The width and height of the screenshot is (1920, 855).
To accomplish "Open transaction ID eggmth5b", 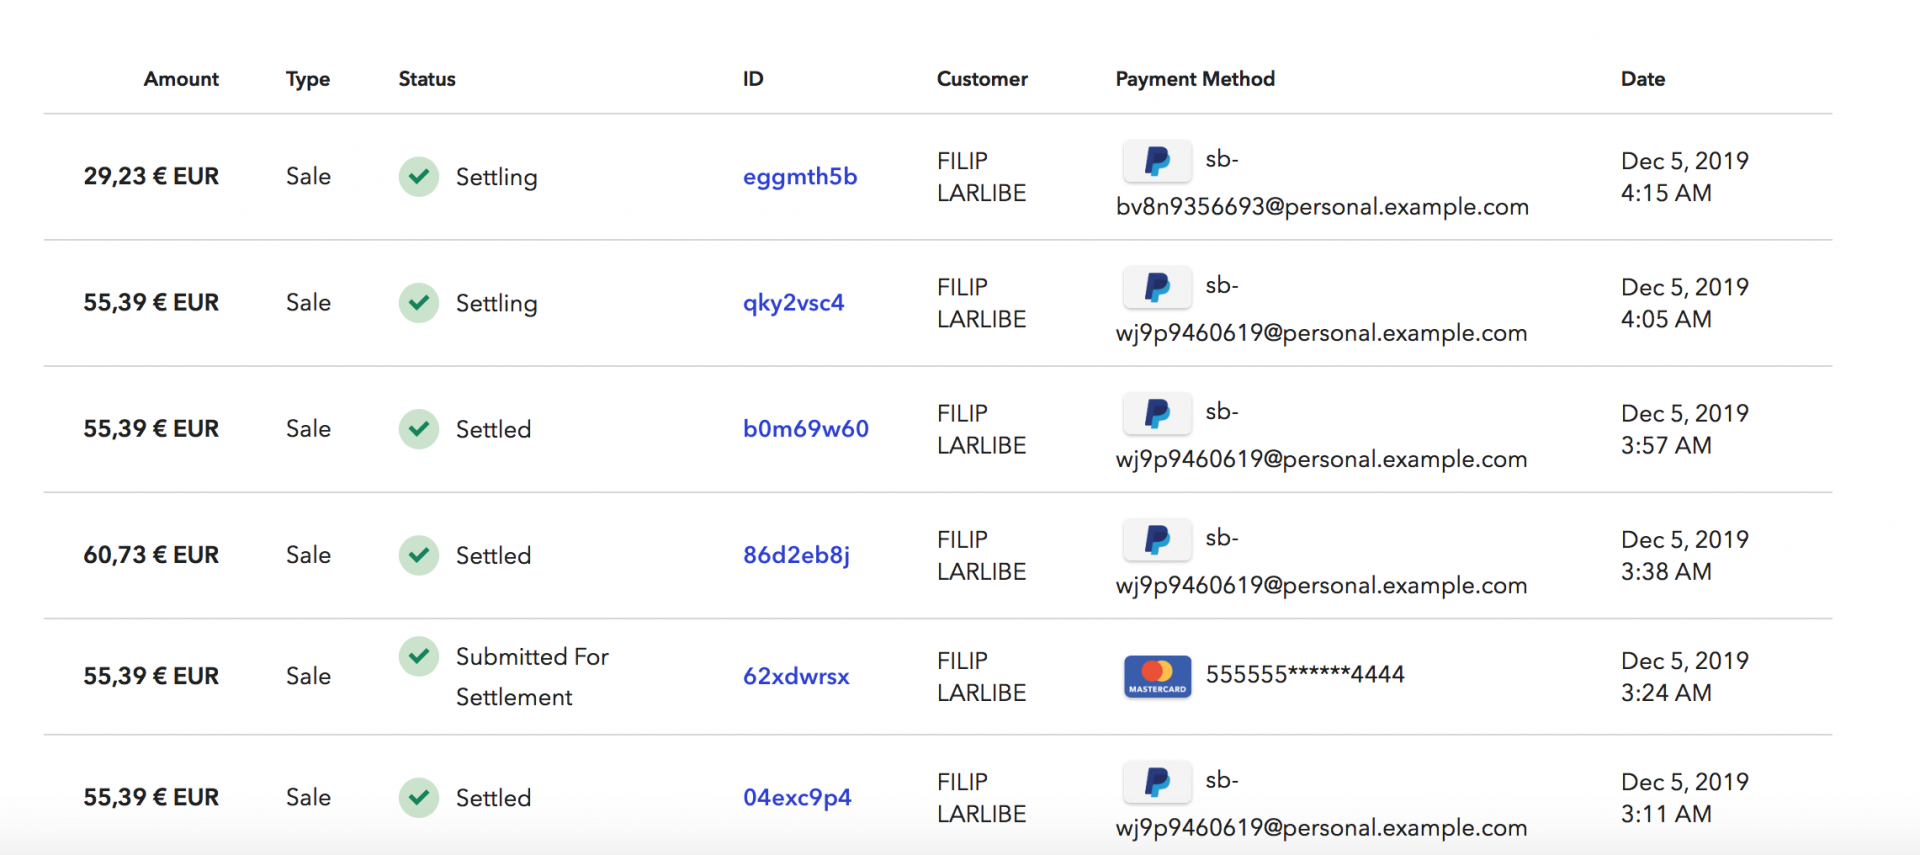I will [800, 177].
